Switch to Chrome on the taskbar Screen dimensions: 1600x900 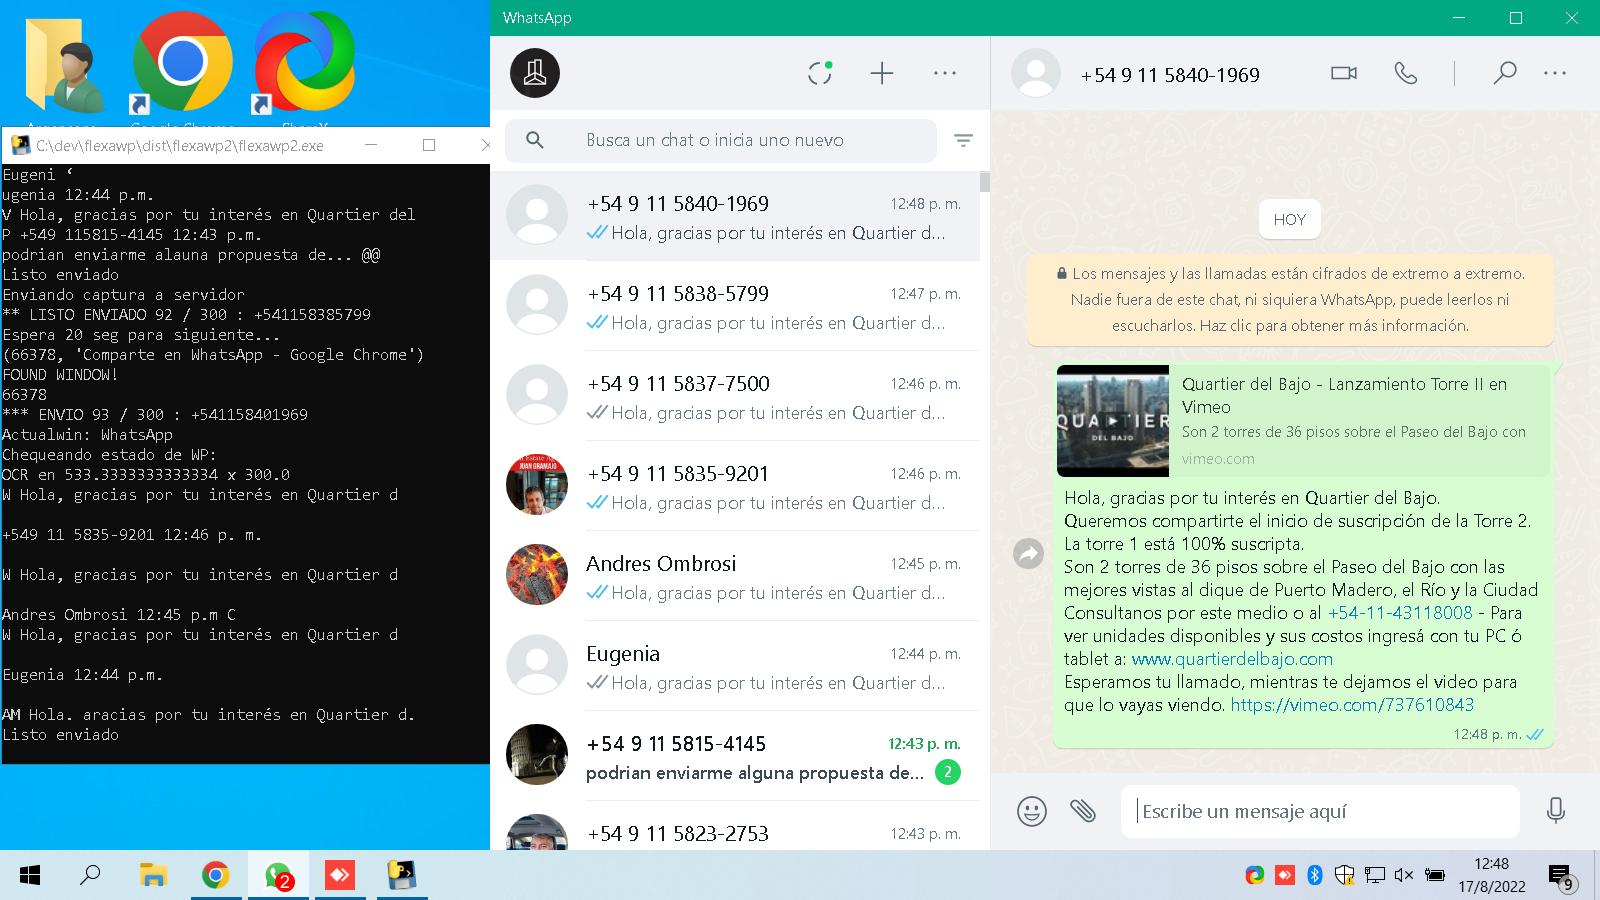click(x=215, y=876)
